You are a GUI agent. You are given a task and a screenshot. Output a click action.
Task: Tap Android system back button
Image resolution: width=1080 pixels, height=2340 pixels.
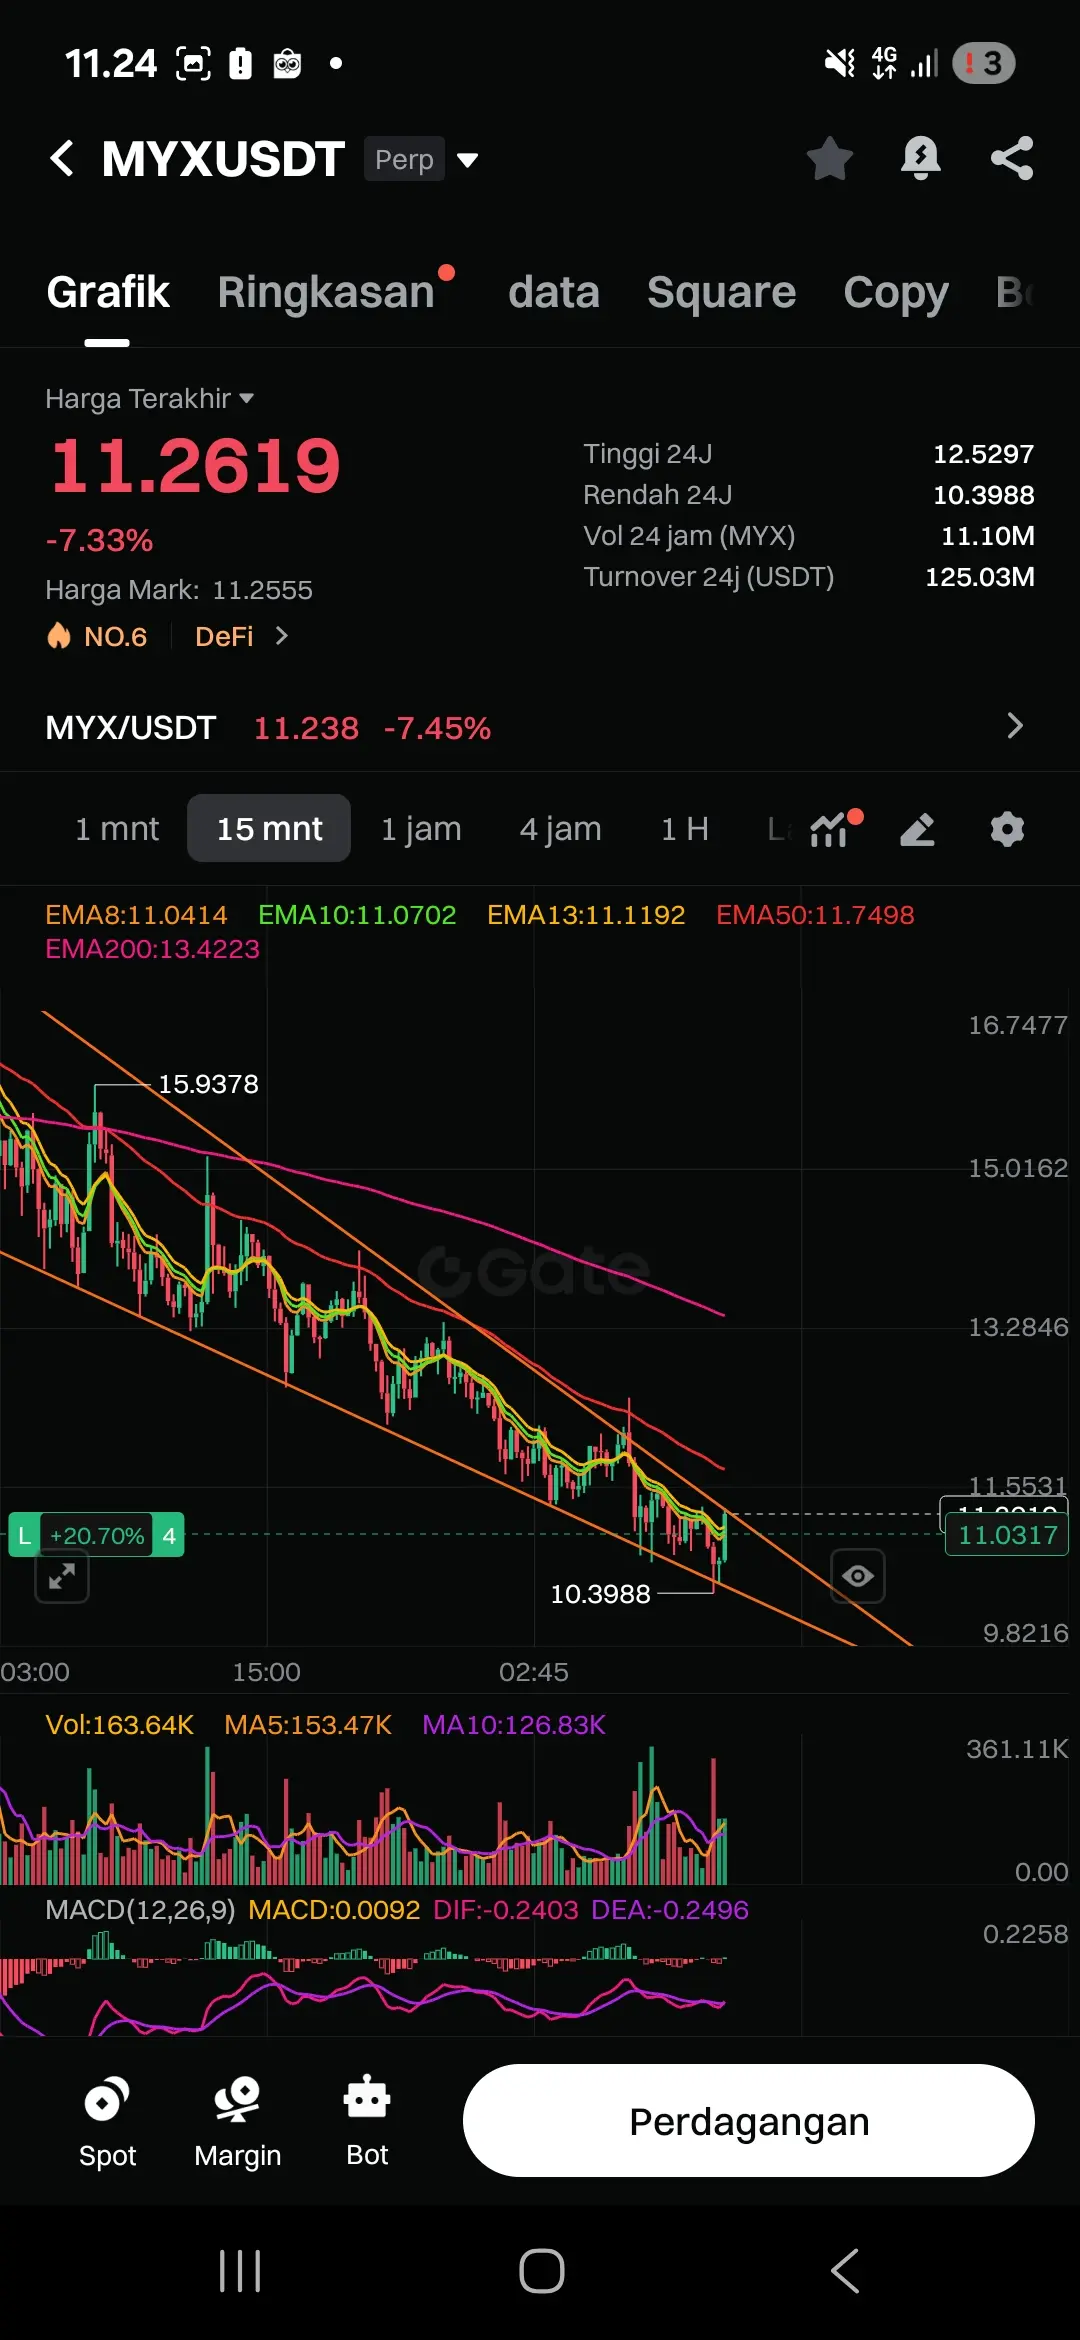pos(844,2271)
